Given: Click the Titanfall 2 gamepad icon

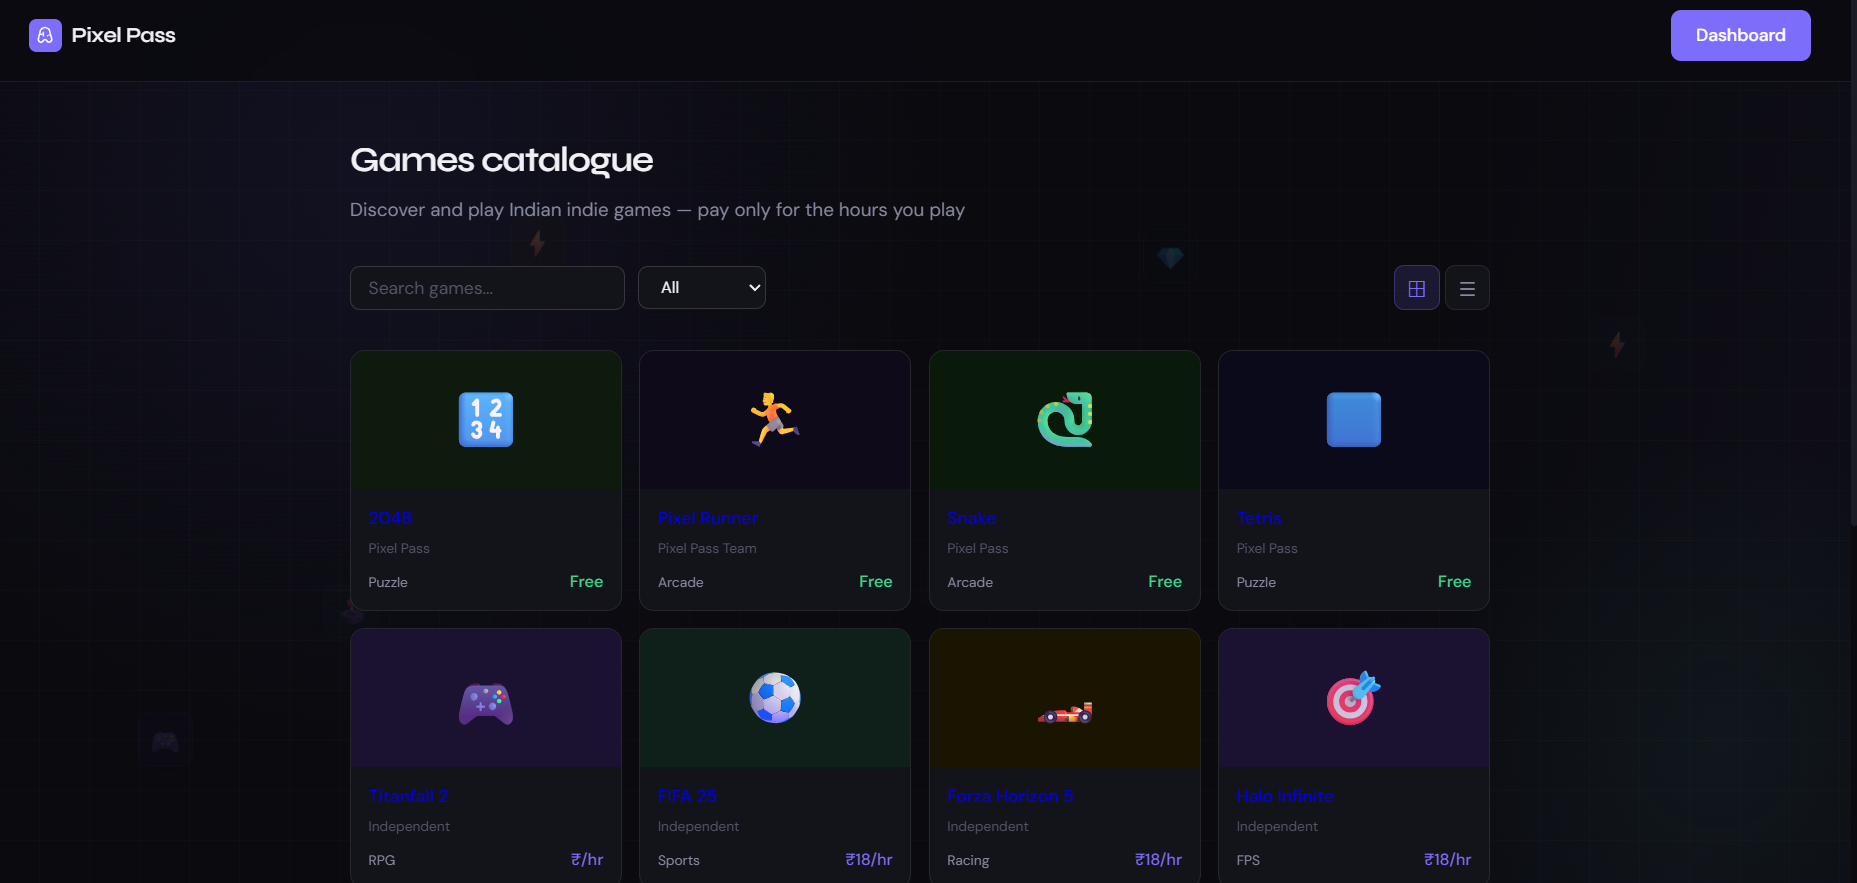Looking at the screenshot, I should point(486,704).
